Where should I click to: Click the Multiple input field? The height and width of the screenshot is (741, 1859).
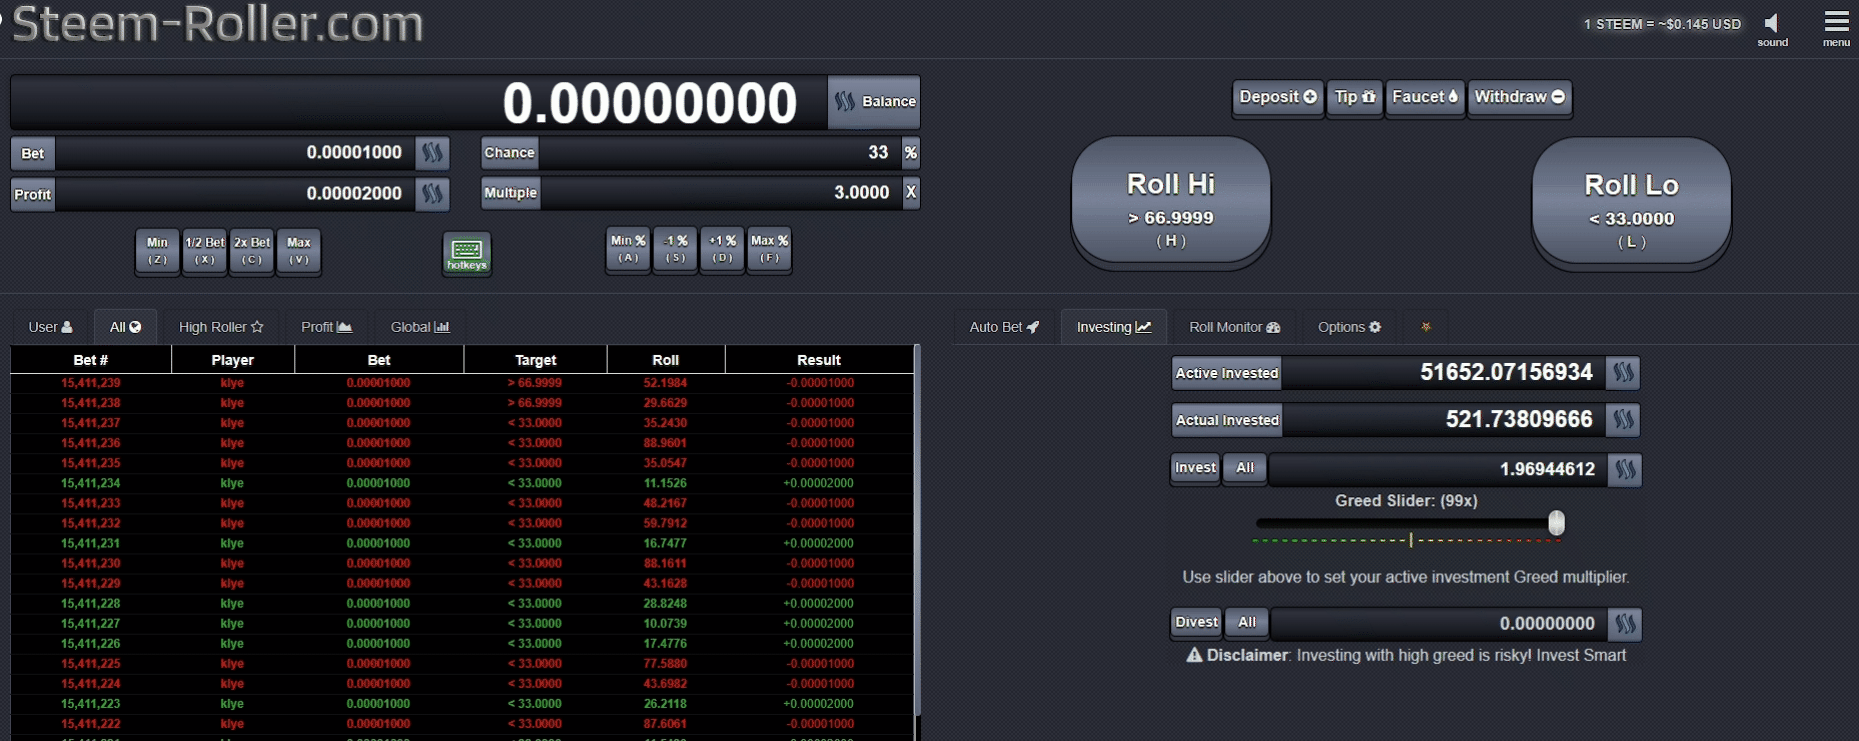tap(720, 193)
